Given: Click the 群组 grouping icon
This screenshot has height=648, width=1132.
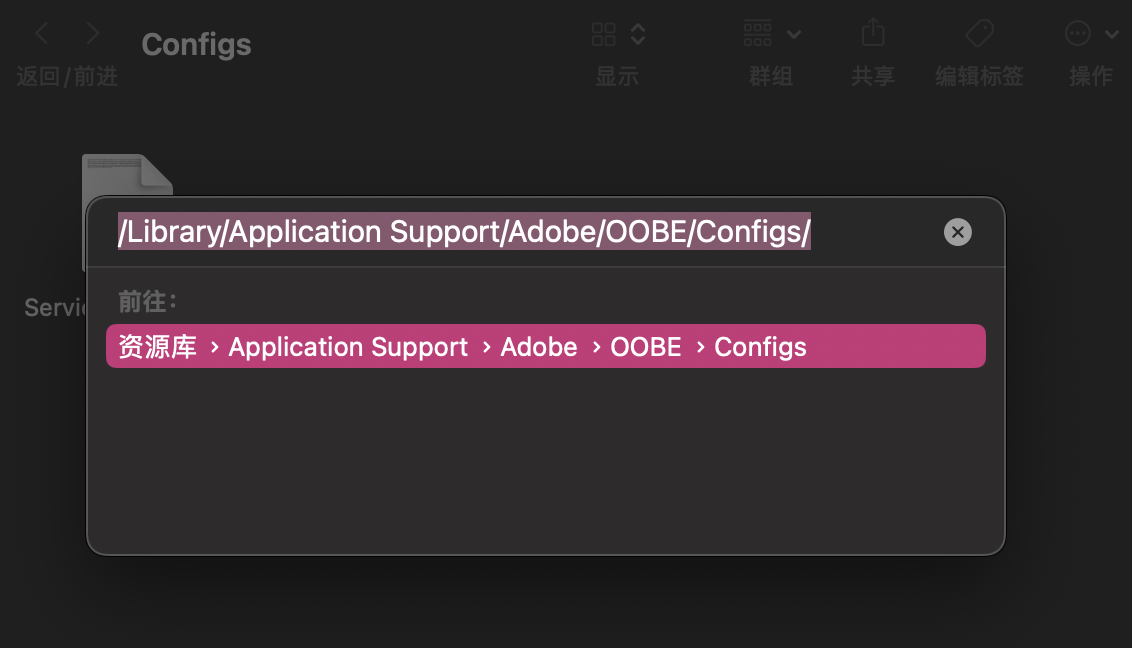Looking at the screenshot, I should coord(756,33).
